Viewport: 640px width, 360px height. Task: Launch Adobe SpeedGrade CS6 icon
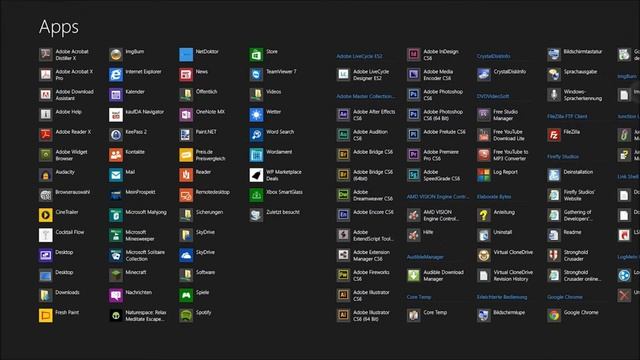click(x=413, y=175)
